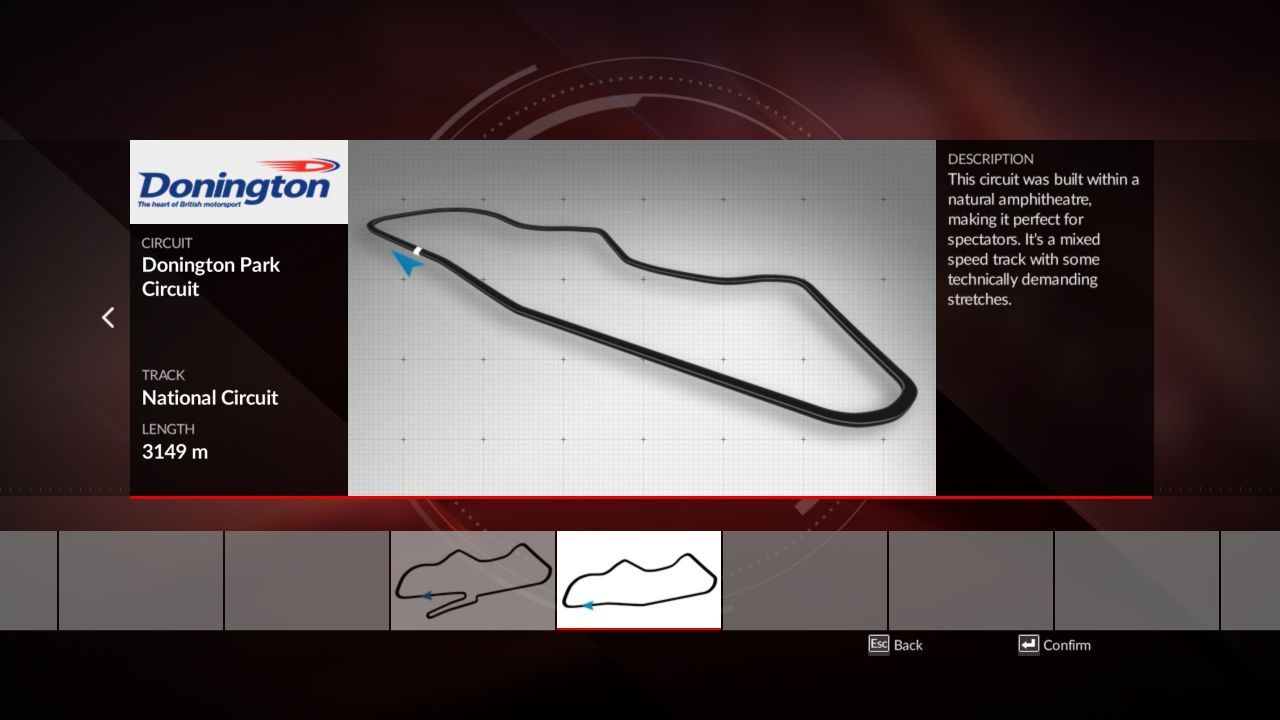Click the blue arrow inside the unselected layout thumbnail
This screenshot has width=1280, height=720.
coord(427,595)
